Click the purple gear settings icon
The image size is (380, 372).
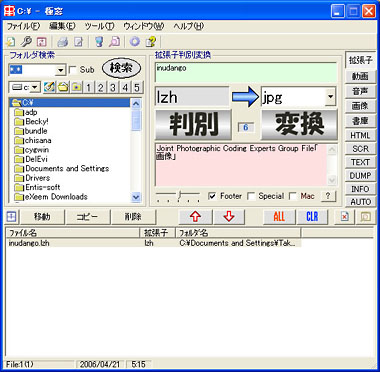[135, 42]
